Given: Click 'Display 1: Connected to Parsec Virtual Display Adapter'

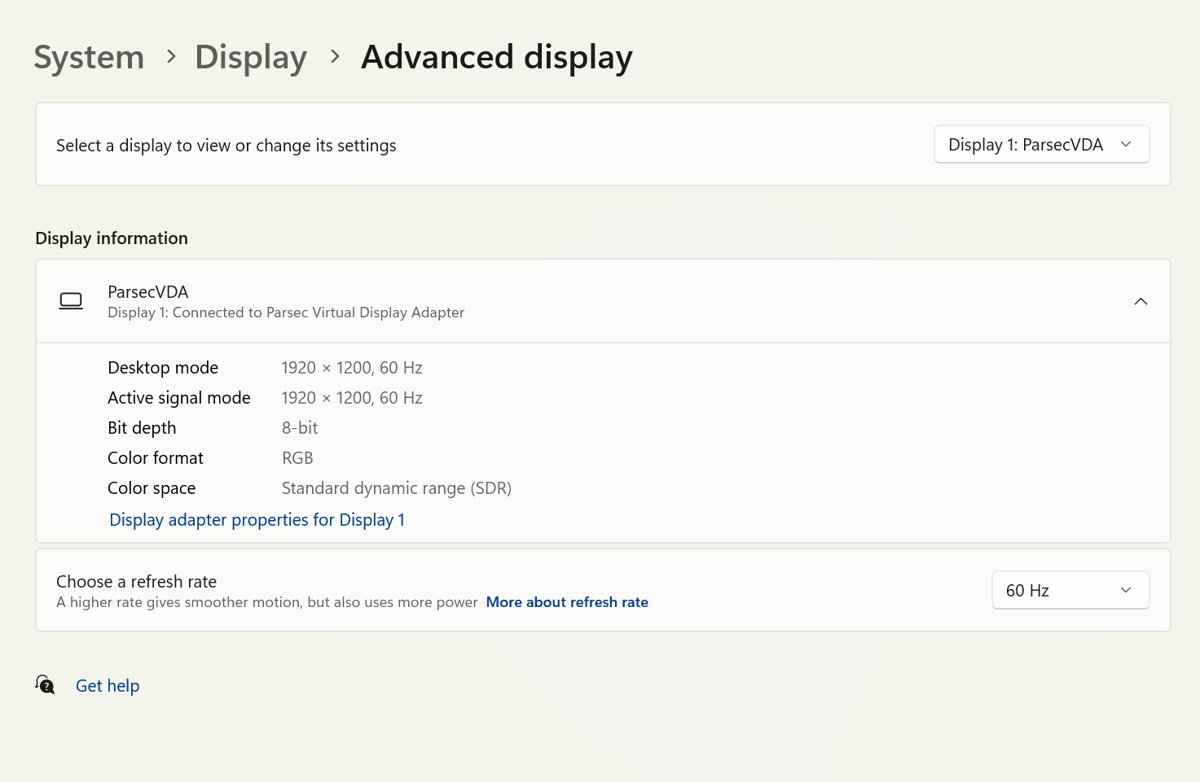Looking at the screenshot, I should pyautogui.click(x=286, y=312).
